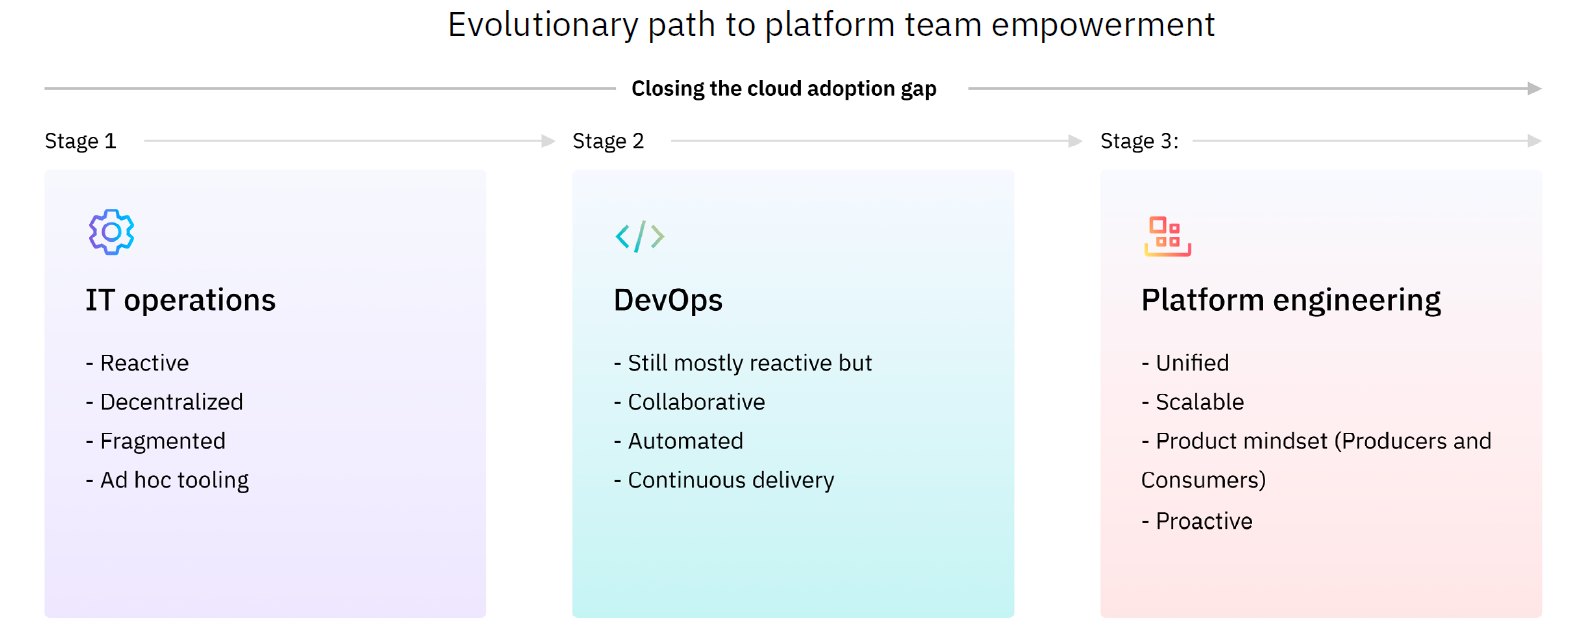1578x638 pixels.
Task: Select the Stage 3 label
Action: pos(1139,141)
